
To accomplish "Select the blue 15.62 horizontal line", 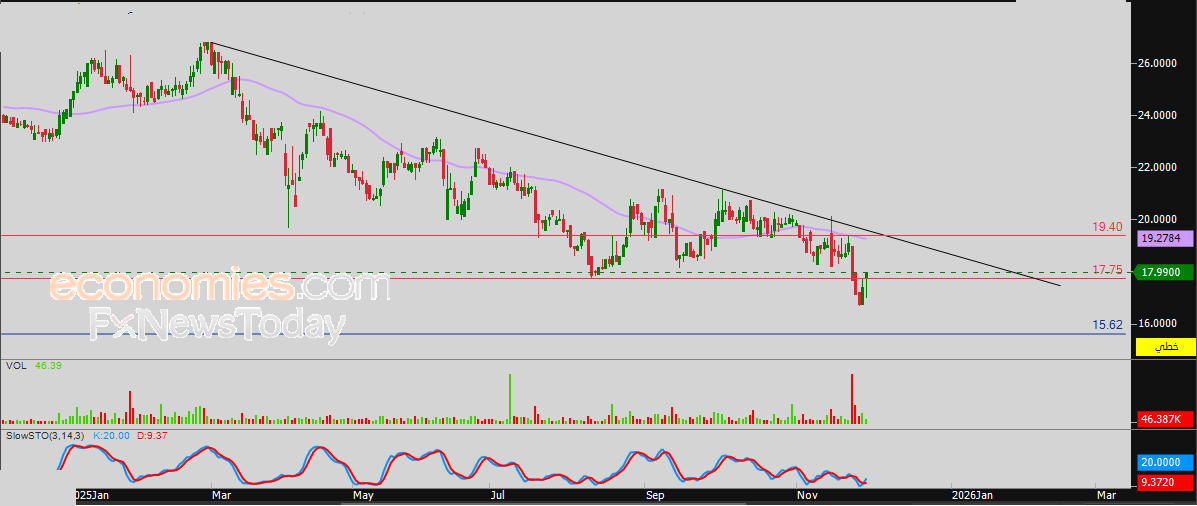I will [x=562, y=334].
